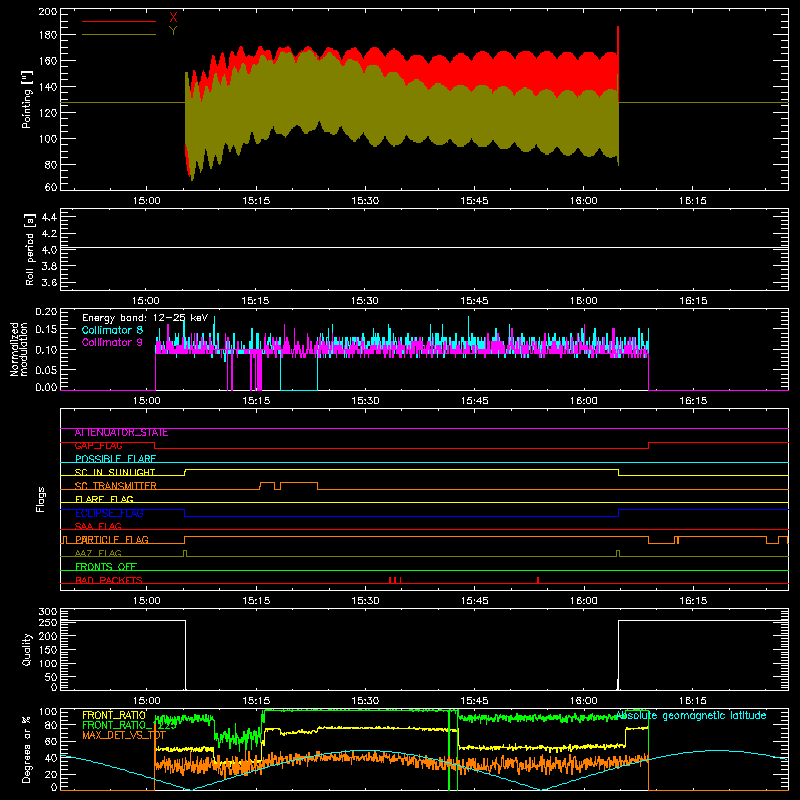
Task: Click the 140 tick on the Pointing axis
Action: (x=48, y=87)
